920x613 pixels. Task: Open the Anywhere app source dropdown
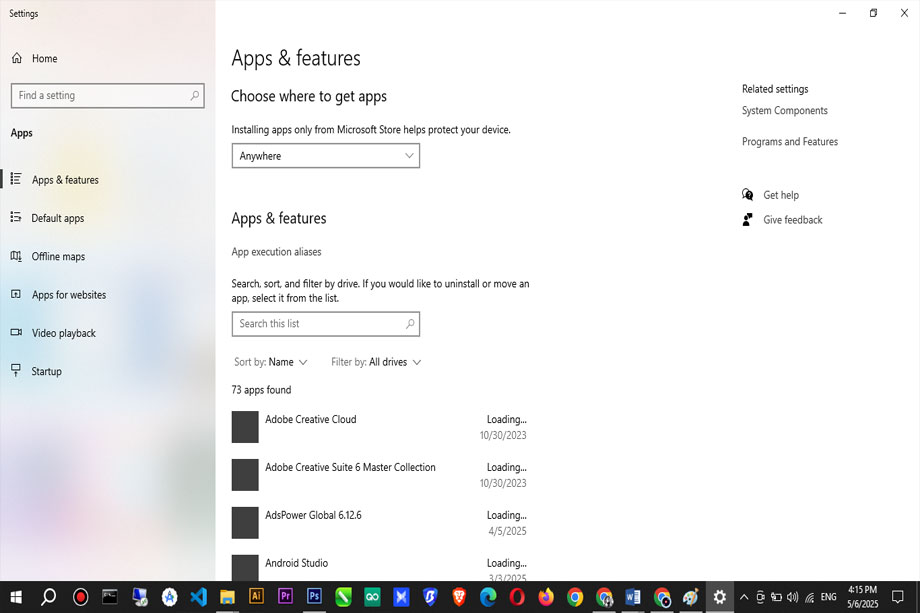pyautogui.click(x=326, y=156)
